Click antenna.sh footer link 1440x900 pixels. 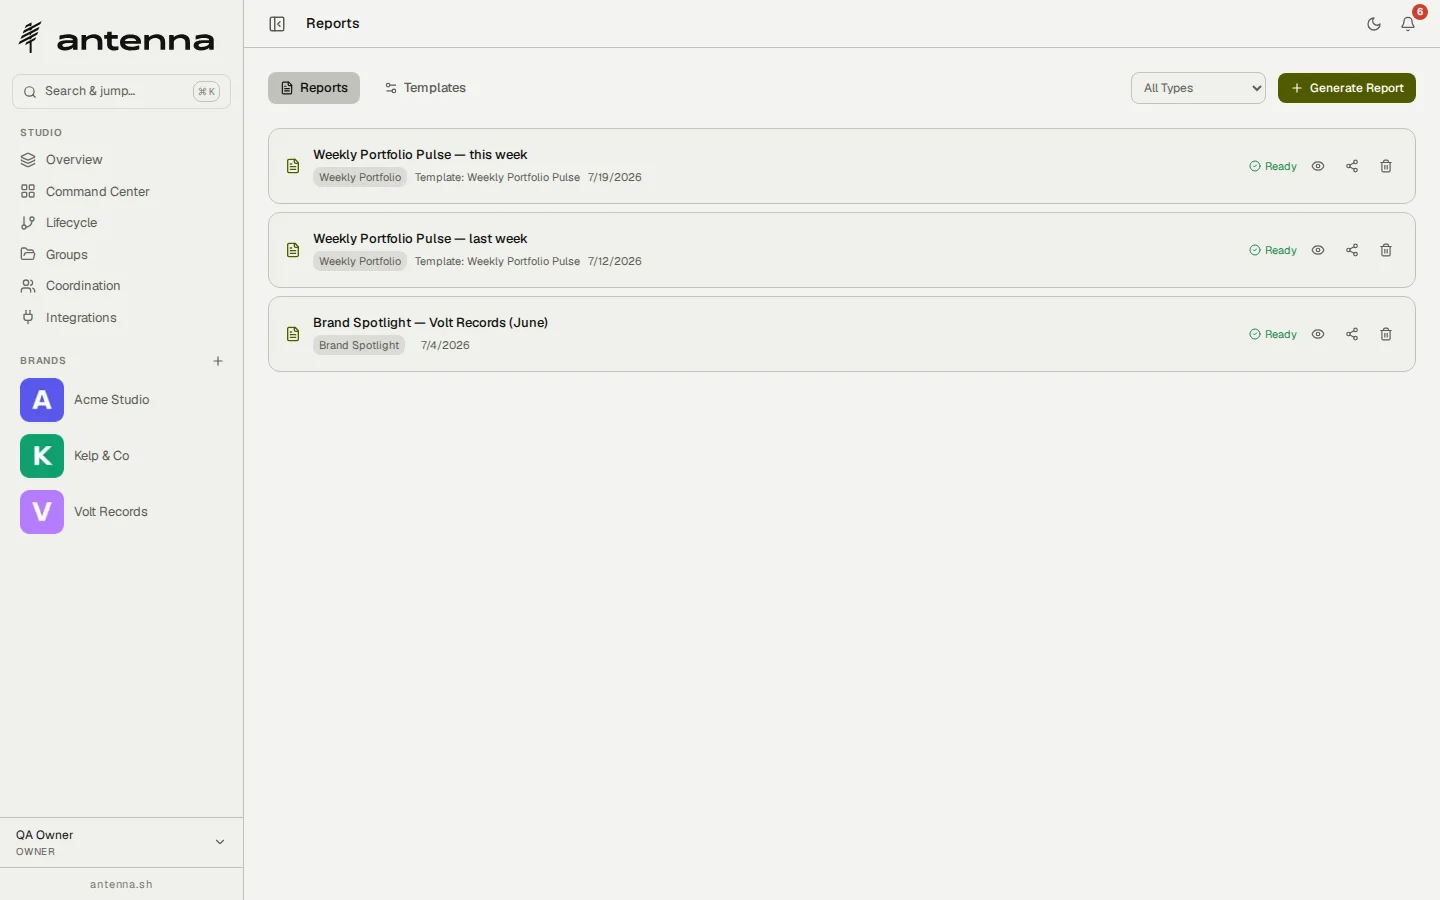point(121,884)
